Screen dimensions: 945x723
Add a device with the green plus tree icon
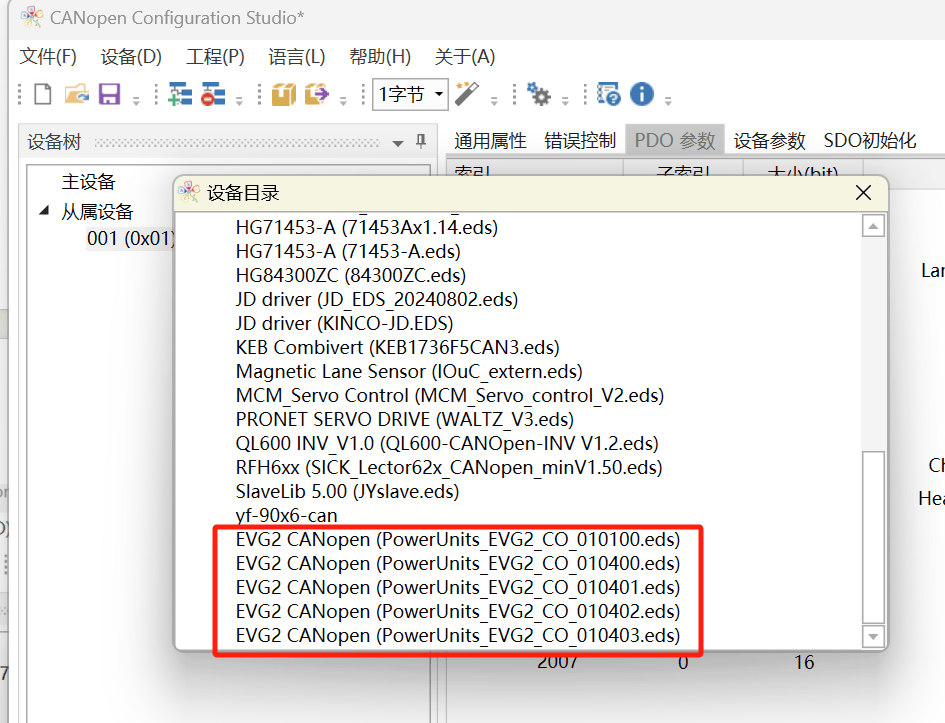point(180,94)
